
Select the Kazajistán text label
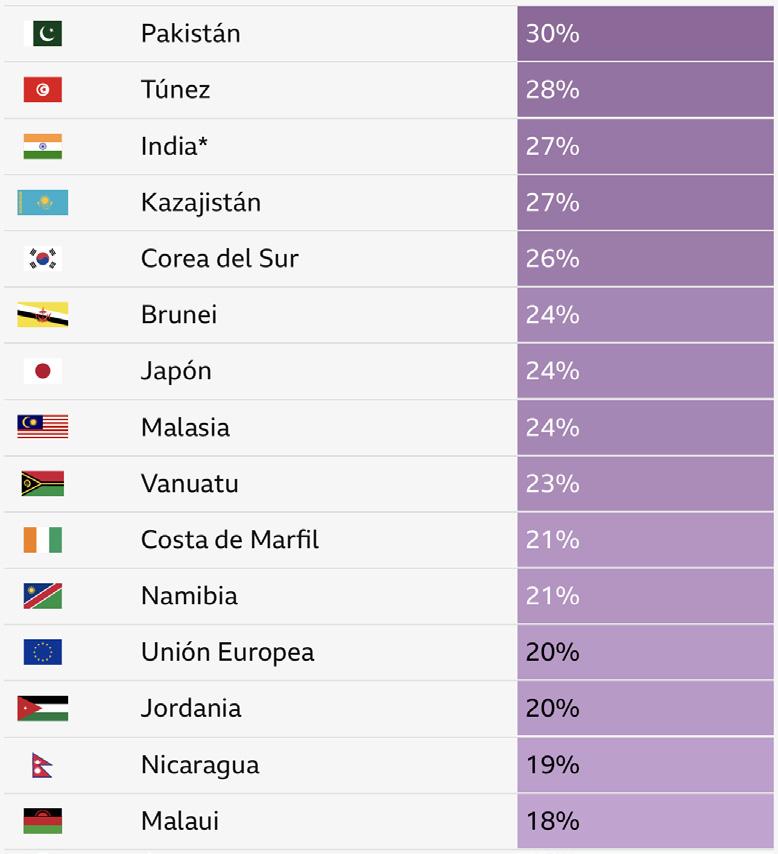pos(201,203)
